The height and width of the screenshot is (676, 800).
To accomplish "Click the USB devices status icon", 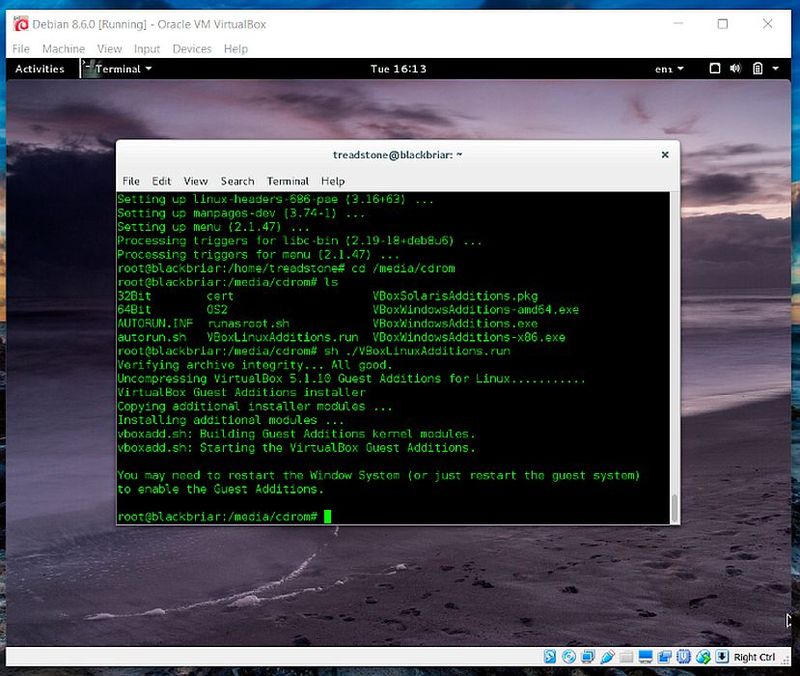I will point(607,657).
